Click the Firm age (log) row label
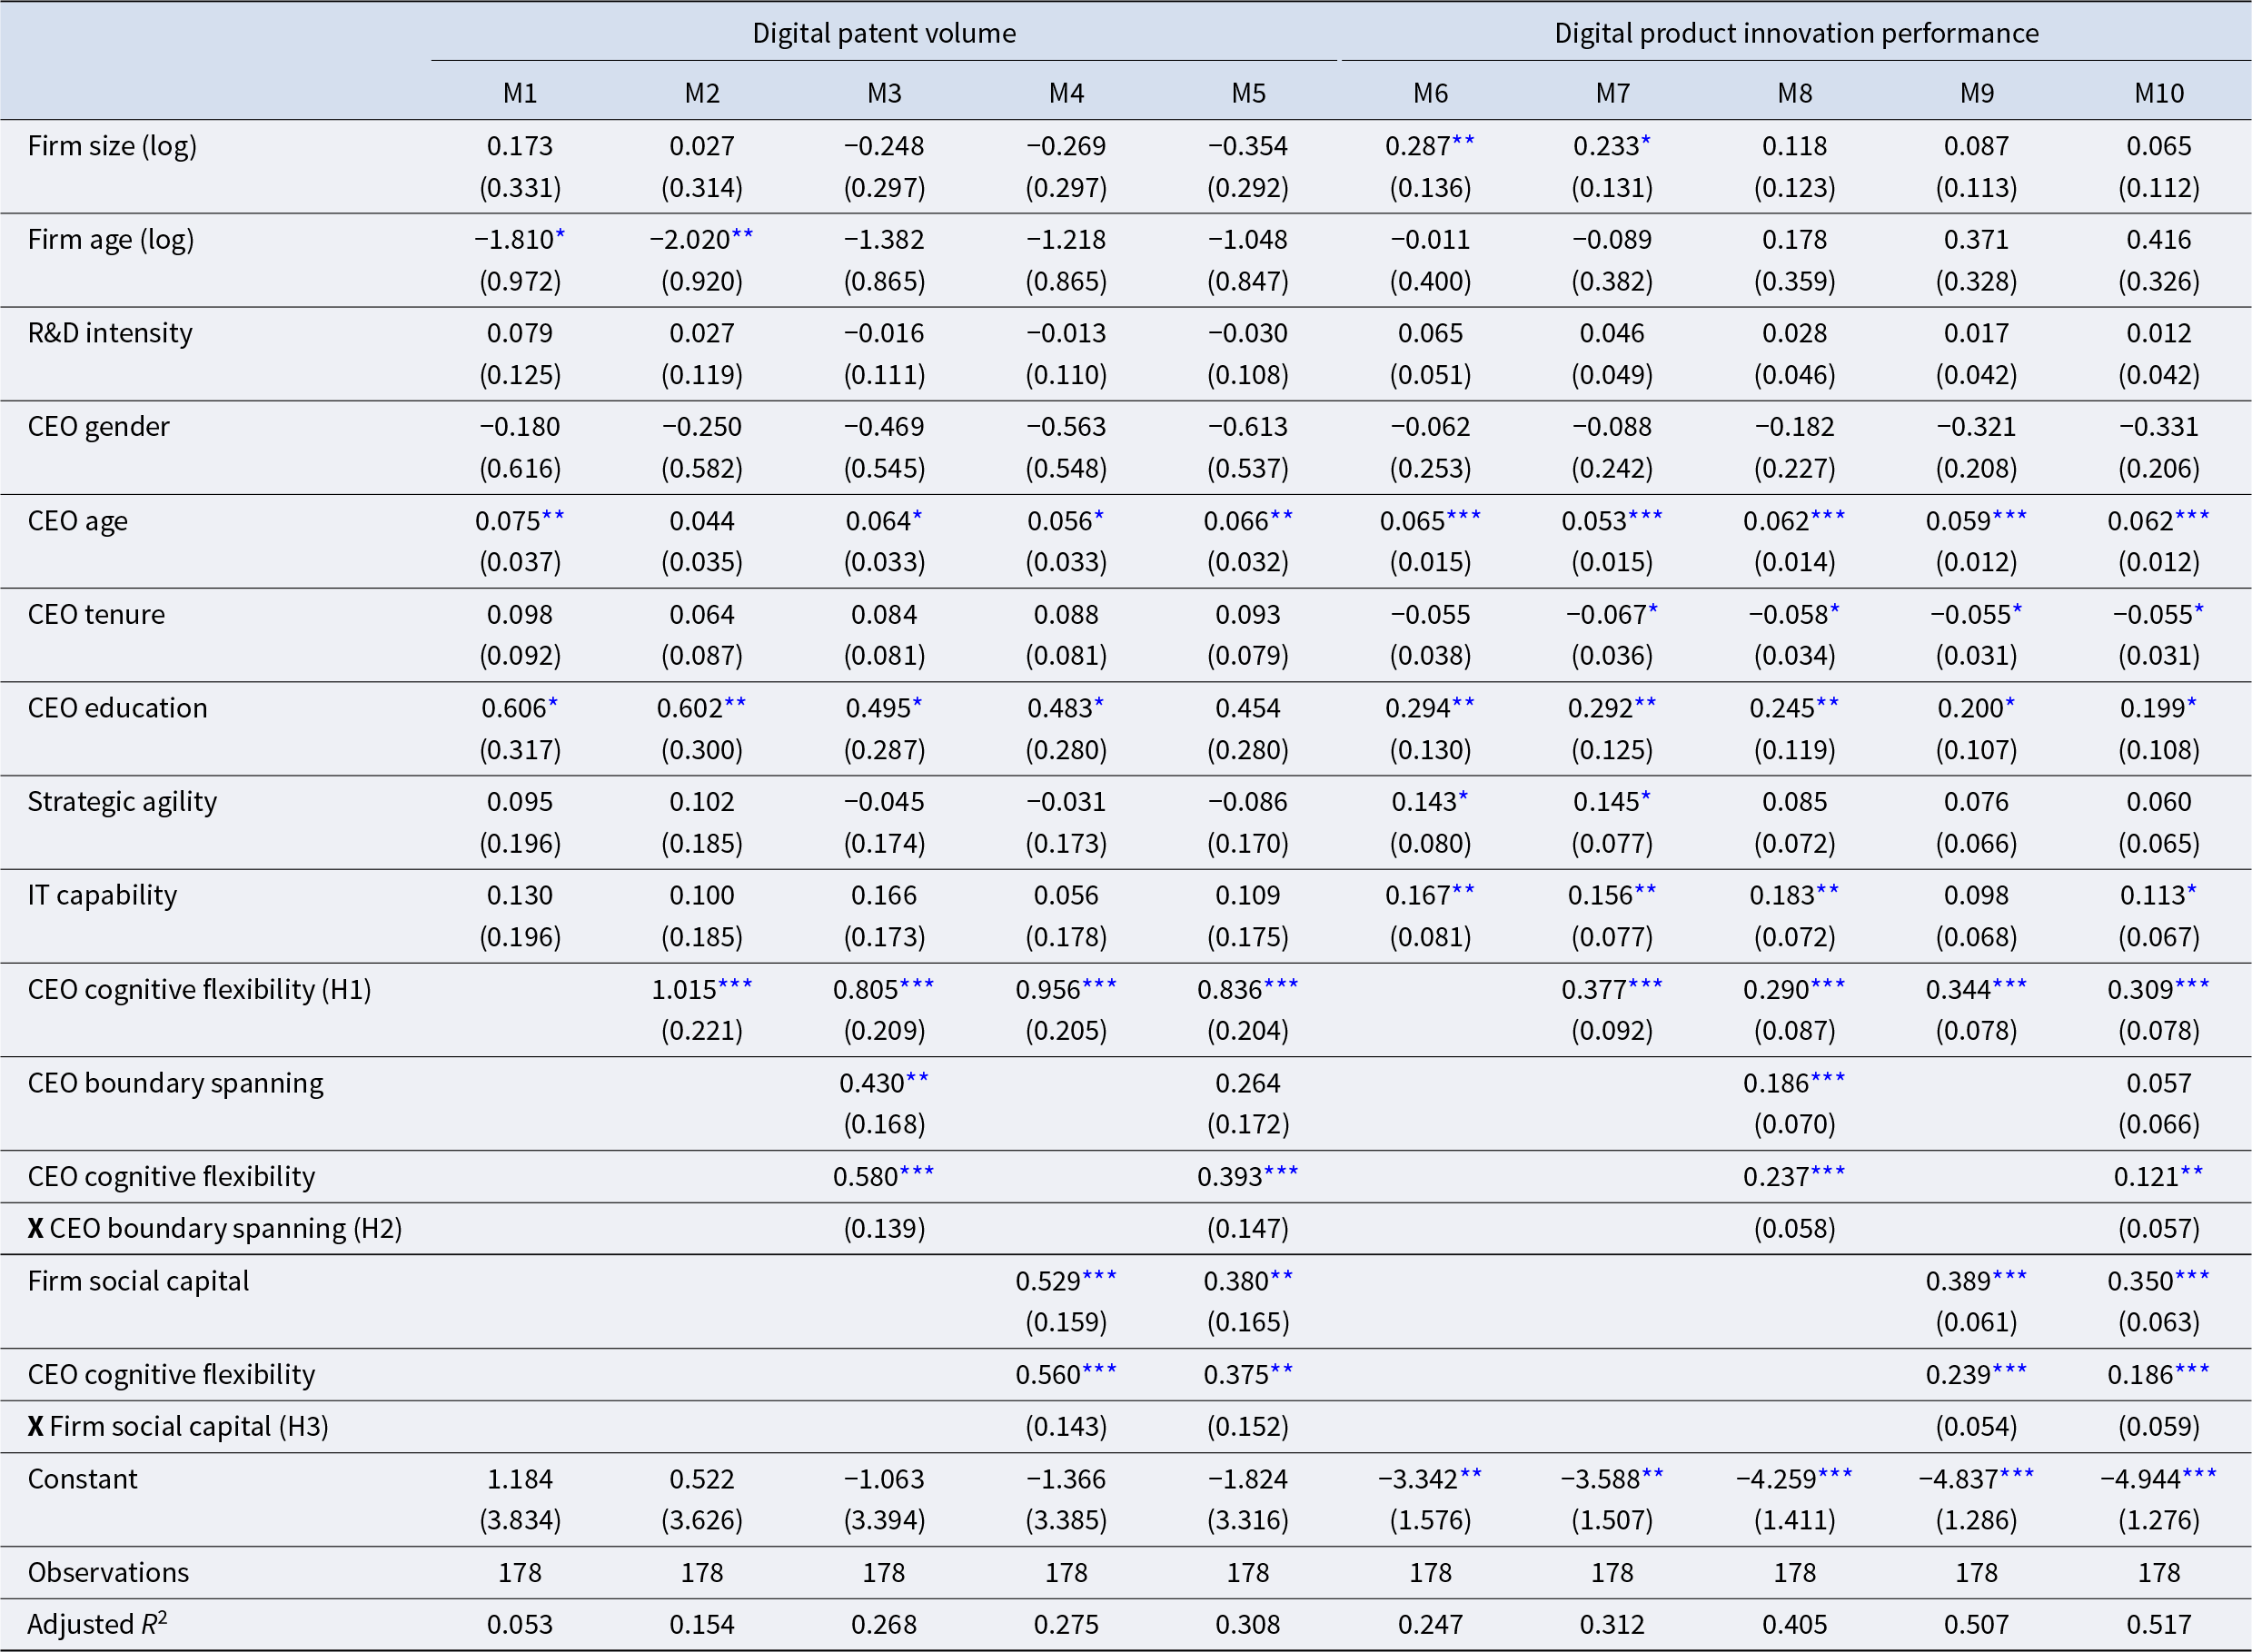Image resolution: width=2252 pixels, height=1652 pixels. (111, 240)
